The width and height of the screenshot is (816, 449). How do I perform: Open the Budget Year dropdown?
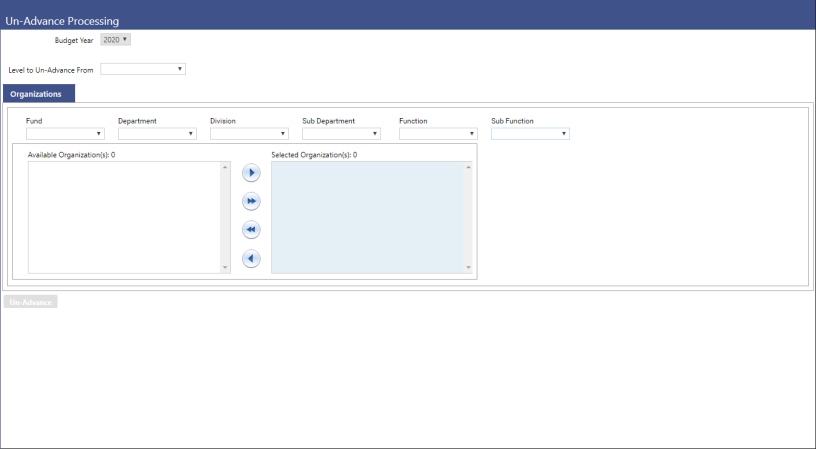click(116, 40)
